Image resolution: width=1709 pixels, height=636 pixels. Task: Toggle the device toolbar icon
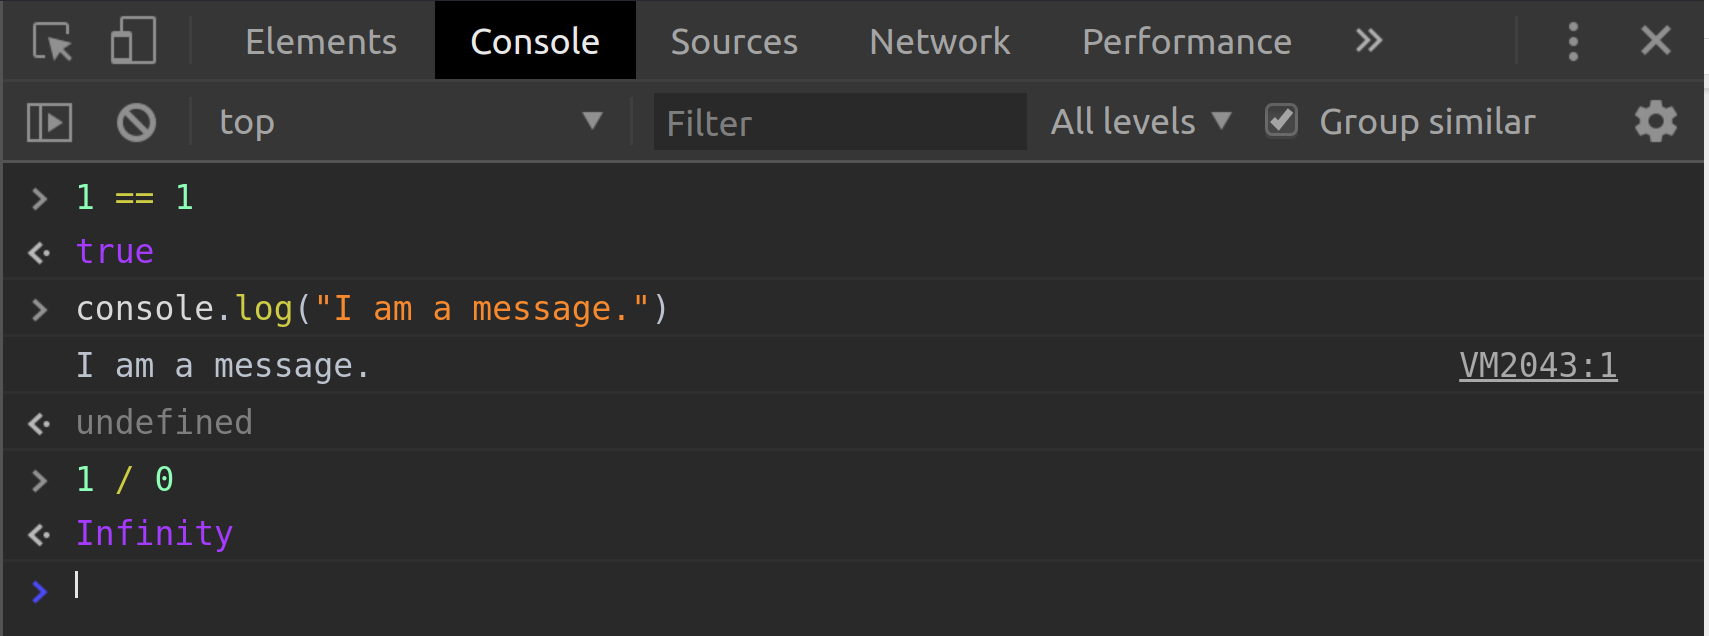click(x=133, y=42)
